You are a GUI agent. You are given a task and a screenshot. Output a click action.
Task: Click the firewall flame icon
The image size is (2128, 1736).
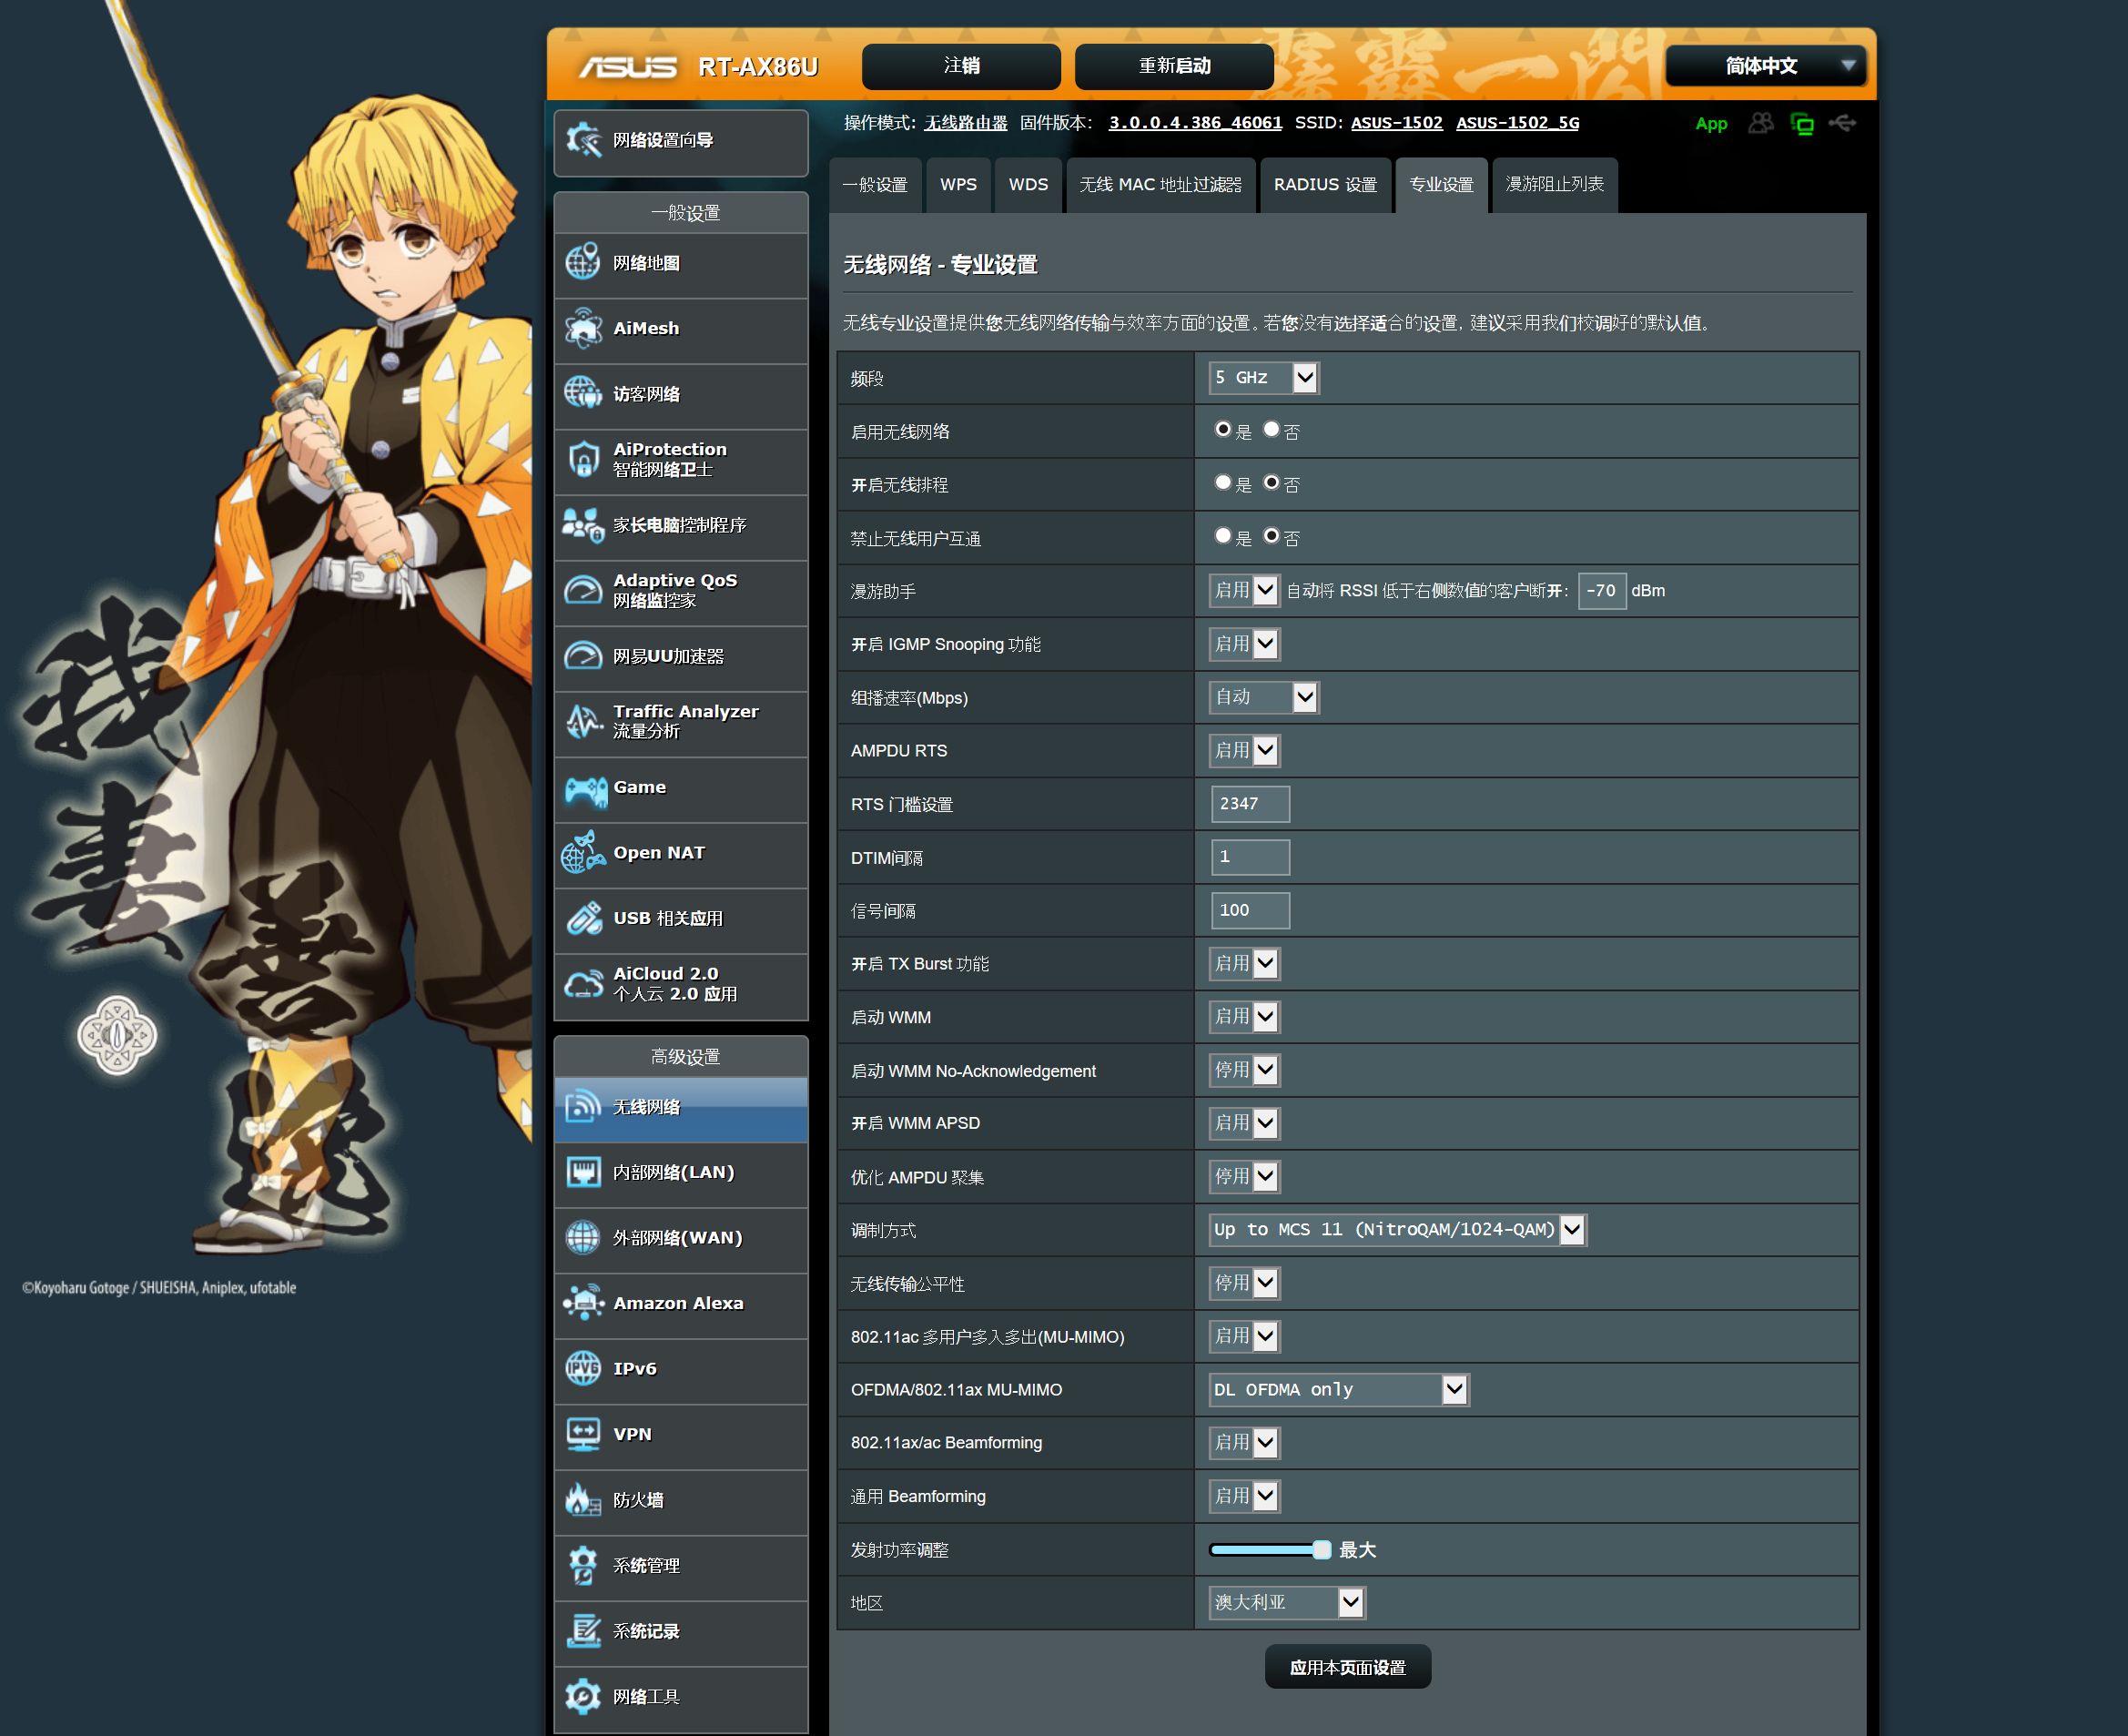click(583, 1499)
